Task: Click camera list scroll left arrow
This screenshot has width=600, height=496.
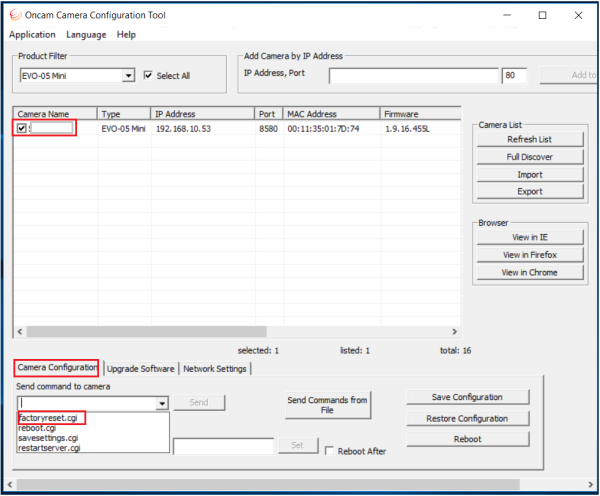Action: [x=20, y=331]
